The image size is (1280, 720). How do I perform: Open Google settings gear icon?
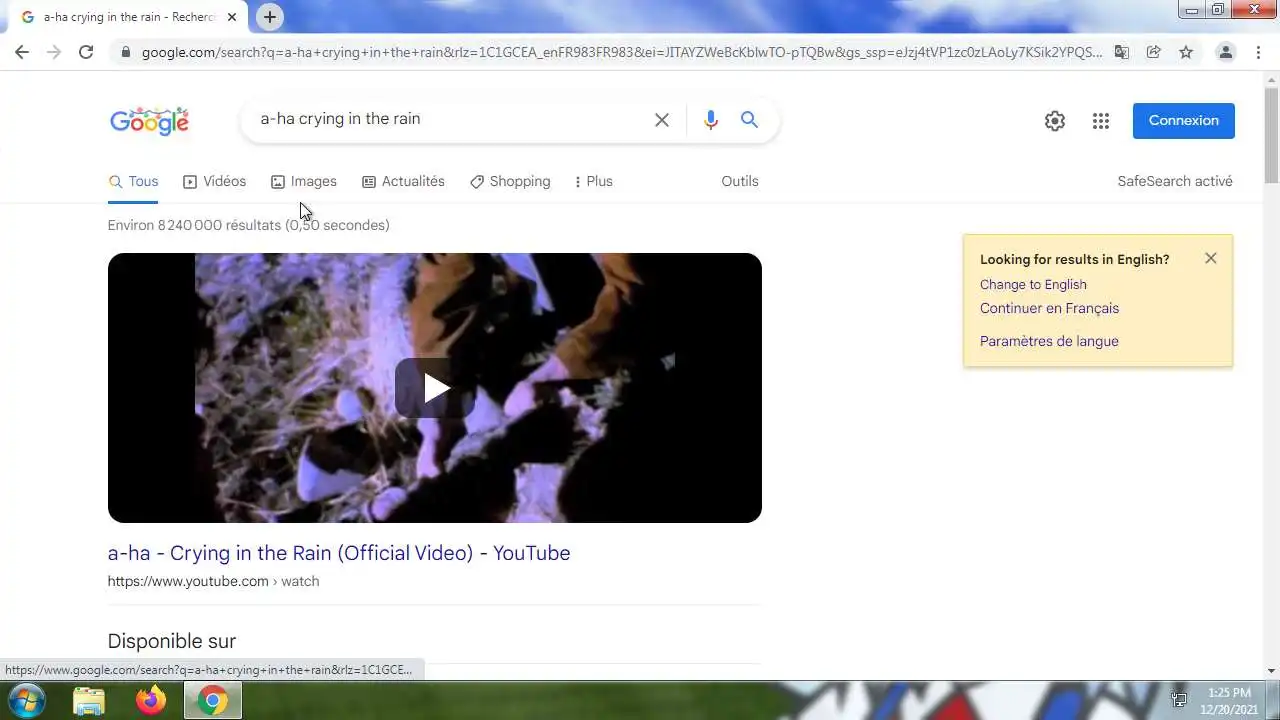1055,121
